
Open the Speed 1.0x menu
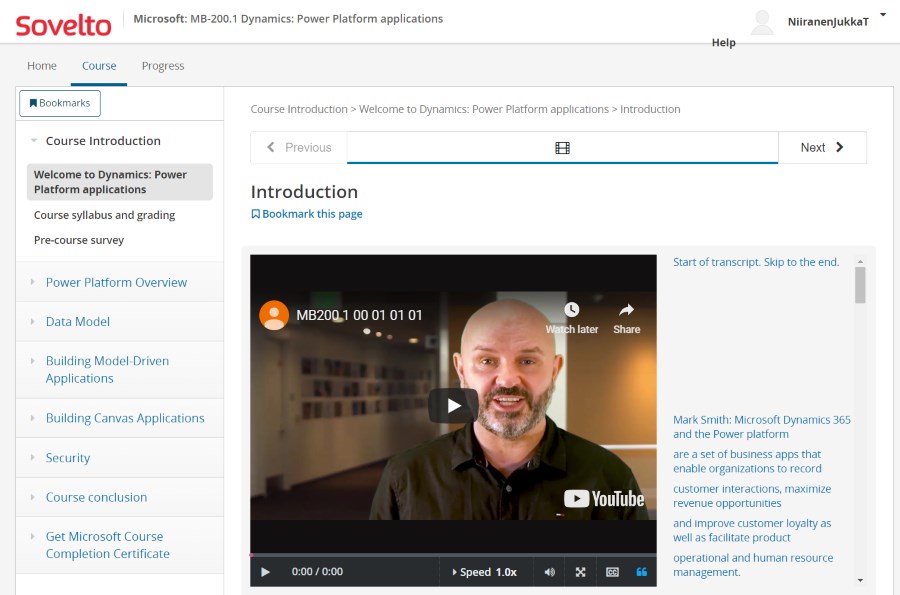(x=484, y=572)
